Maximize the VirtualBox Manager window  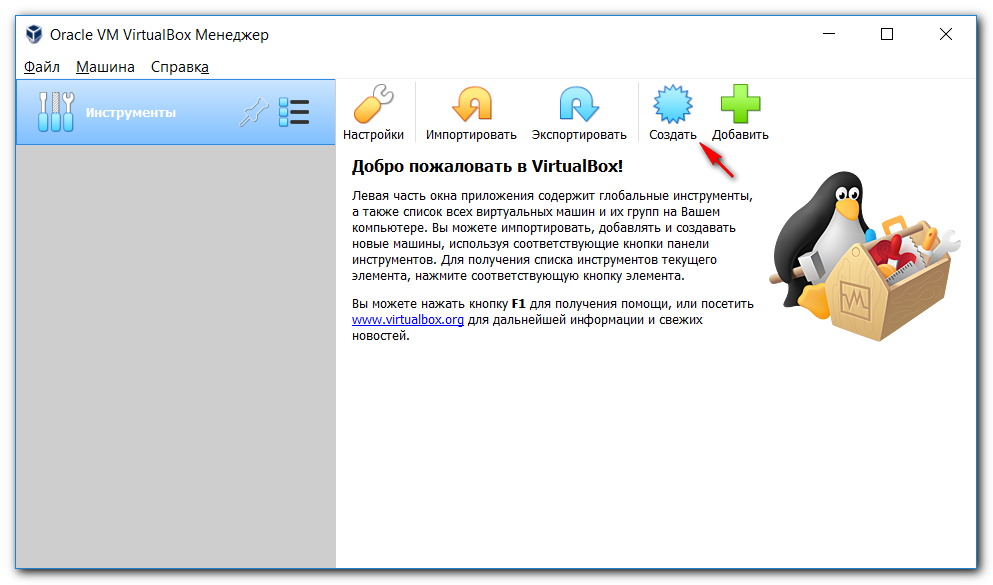coord(887,34)
